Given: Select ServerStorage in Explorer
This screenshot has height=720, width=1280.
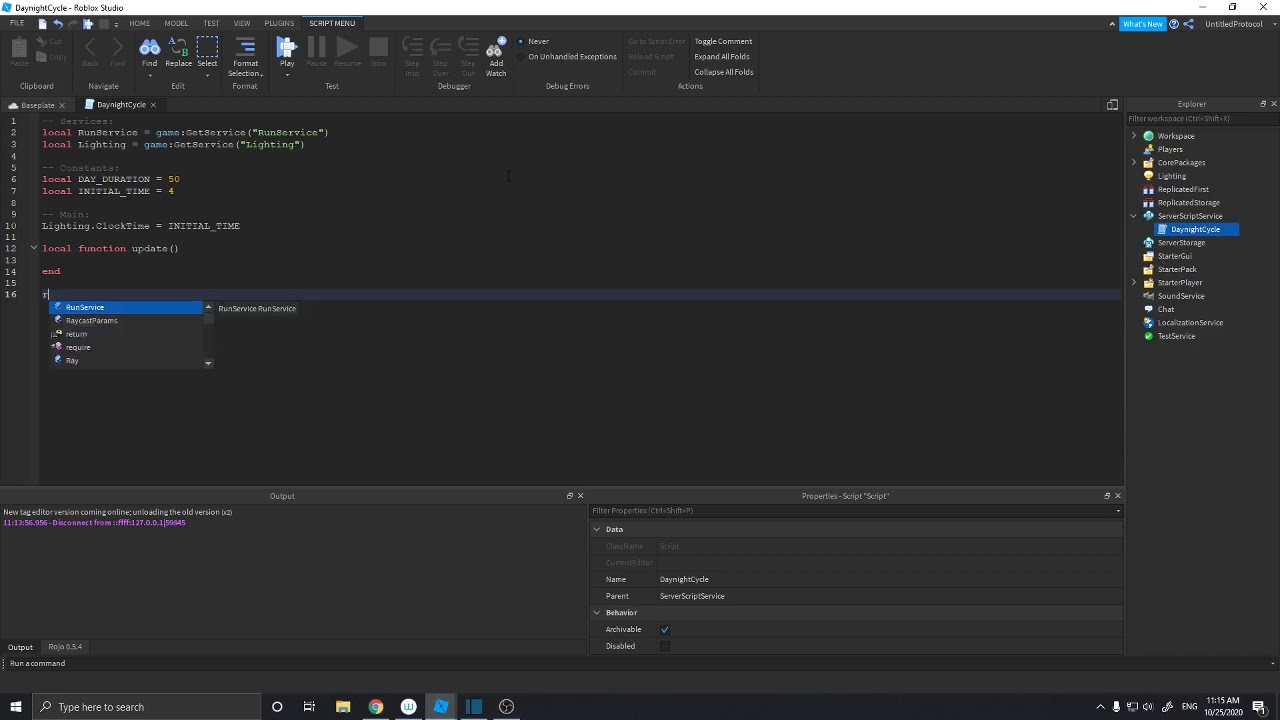Looking at the screenshot, I should 1181,242.
